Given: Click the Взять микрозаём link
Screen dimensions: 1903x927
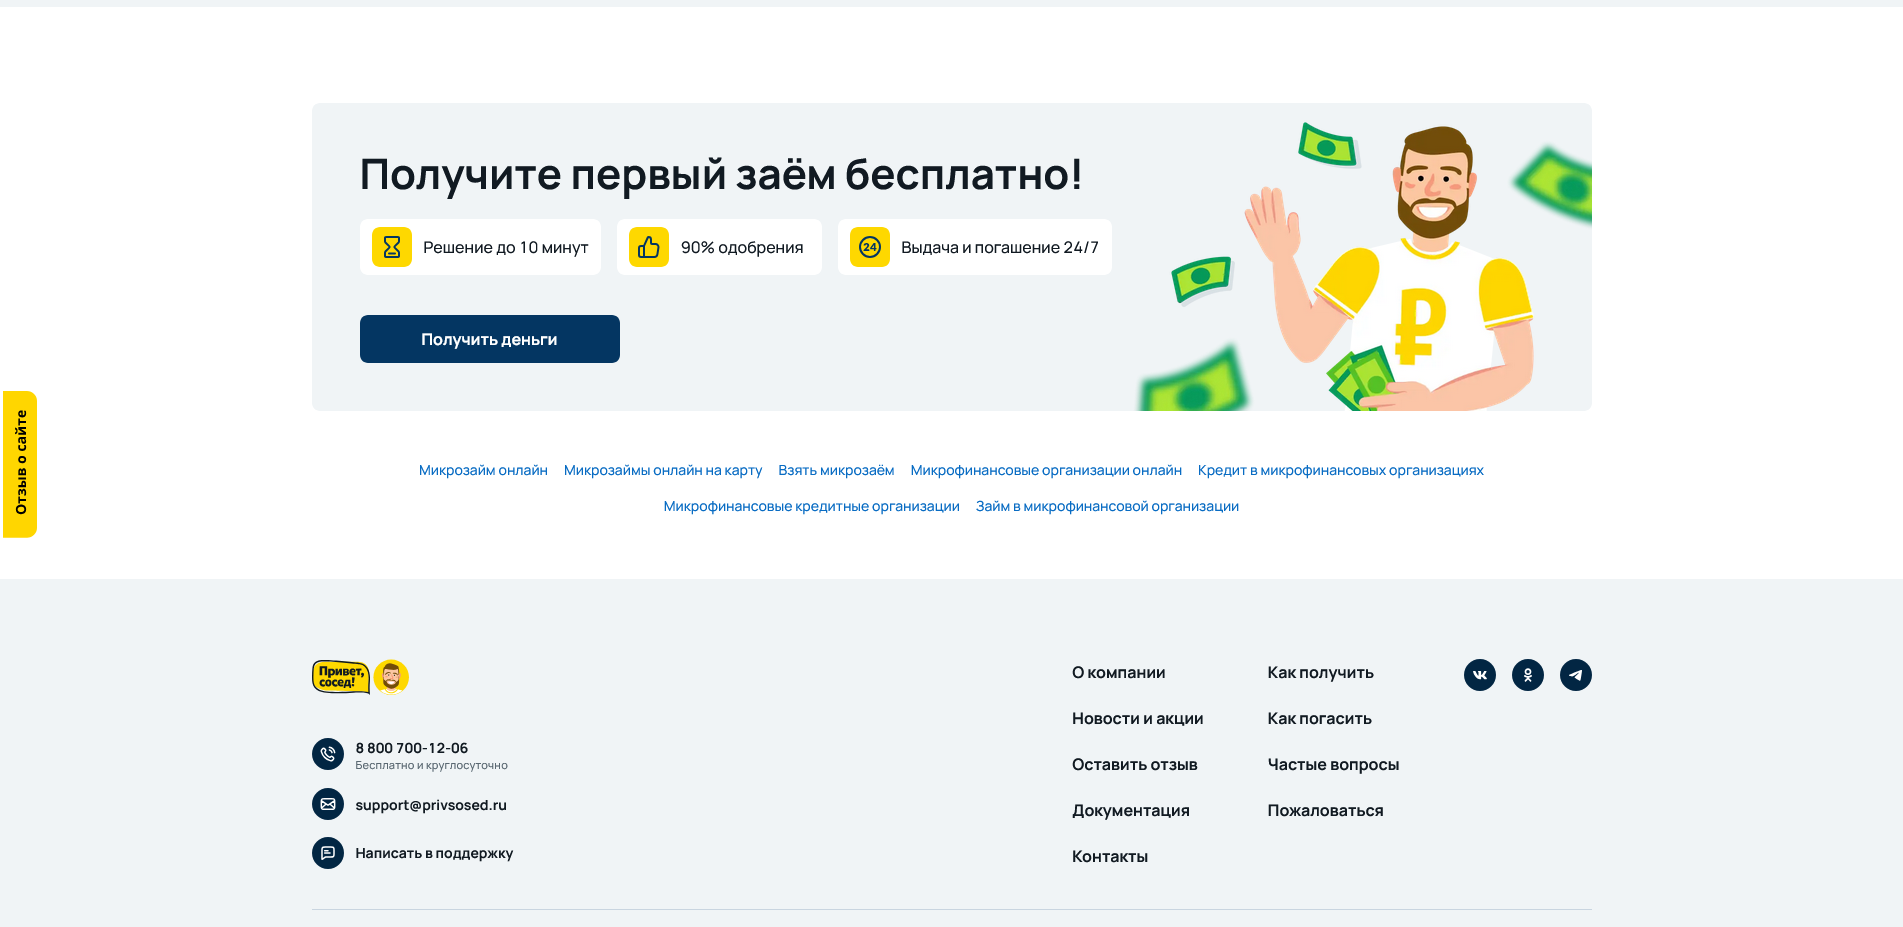Looking at the screenshot, I should [x=836, y=470].
